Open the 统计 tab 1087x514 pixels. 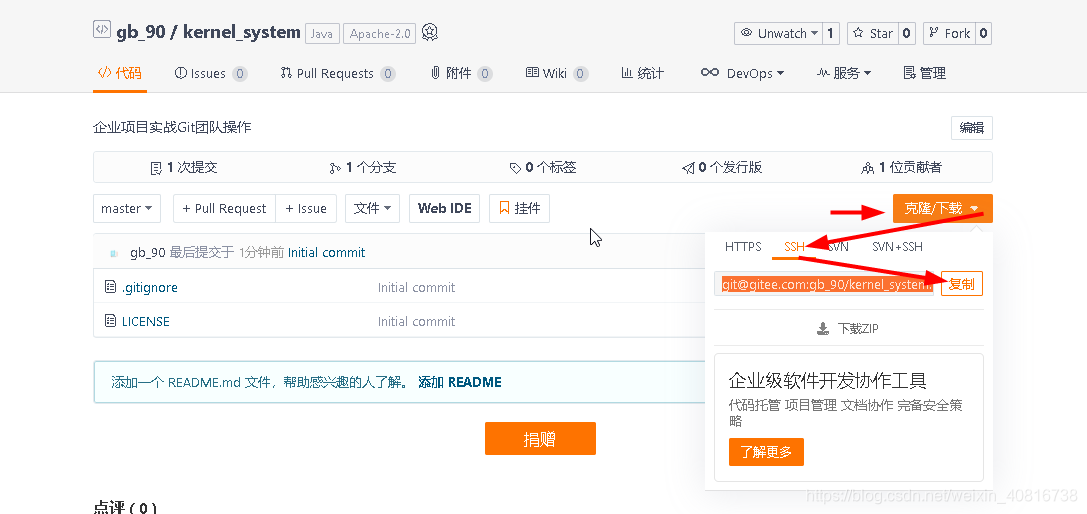click(642, 73)
